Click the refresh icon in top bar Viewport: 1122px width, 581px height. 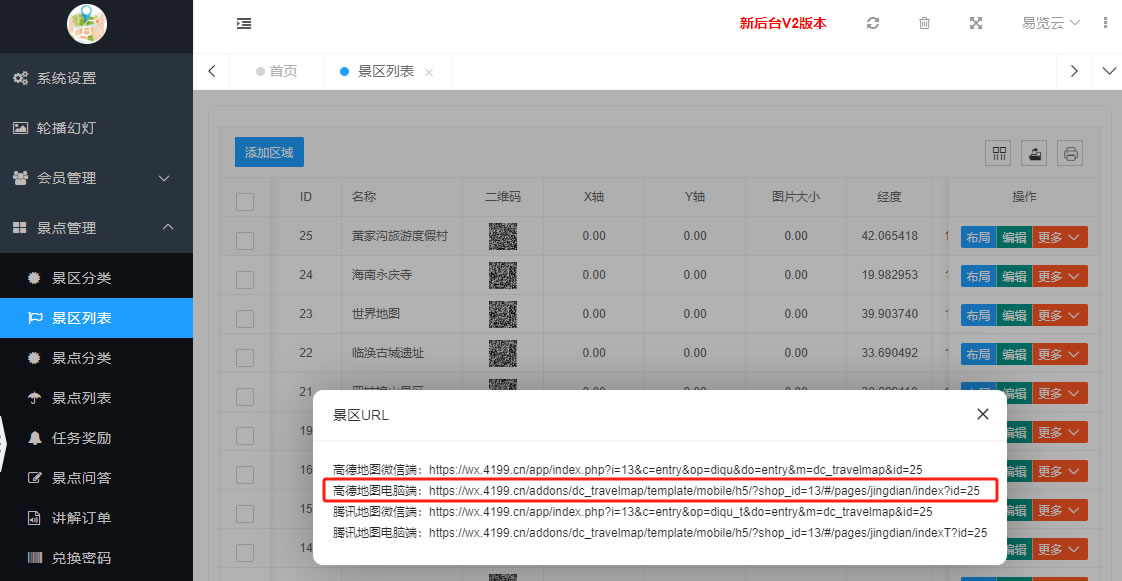coord(872,23)
